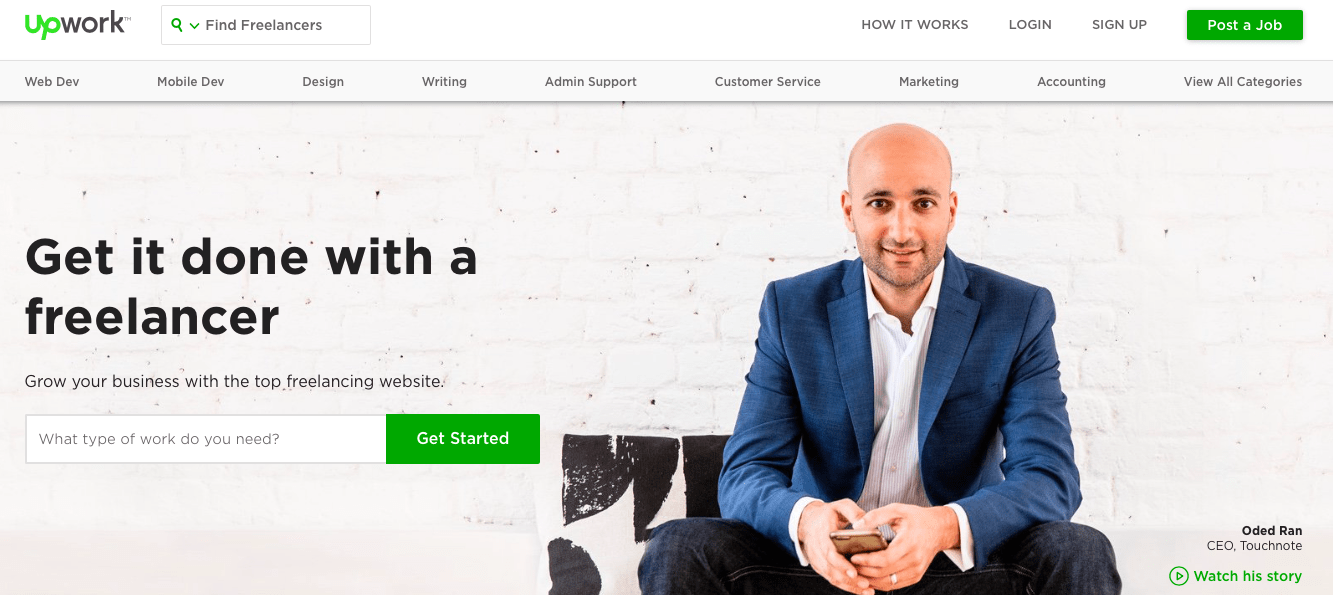Click the play icon beside Watch his story

1179,576
